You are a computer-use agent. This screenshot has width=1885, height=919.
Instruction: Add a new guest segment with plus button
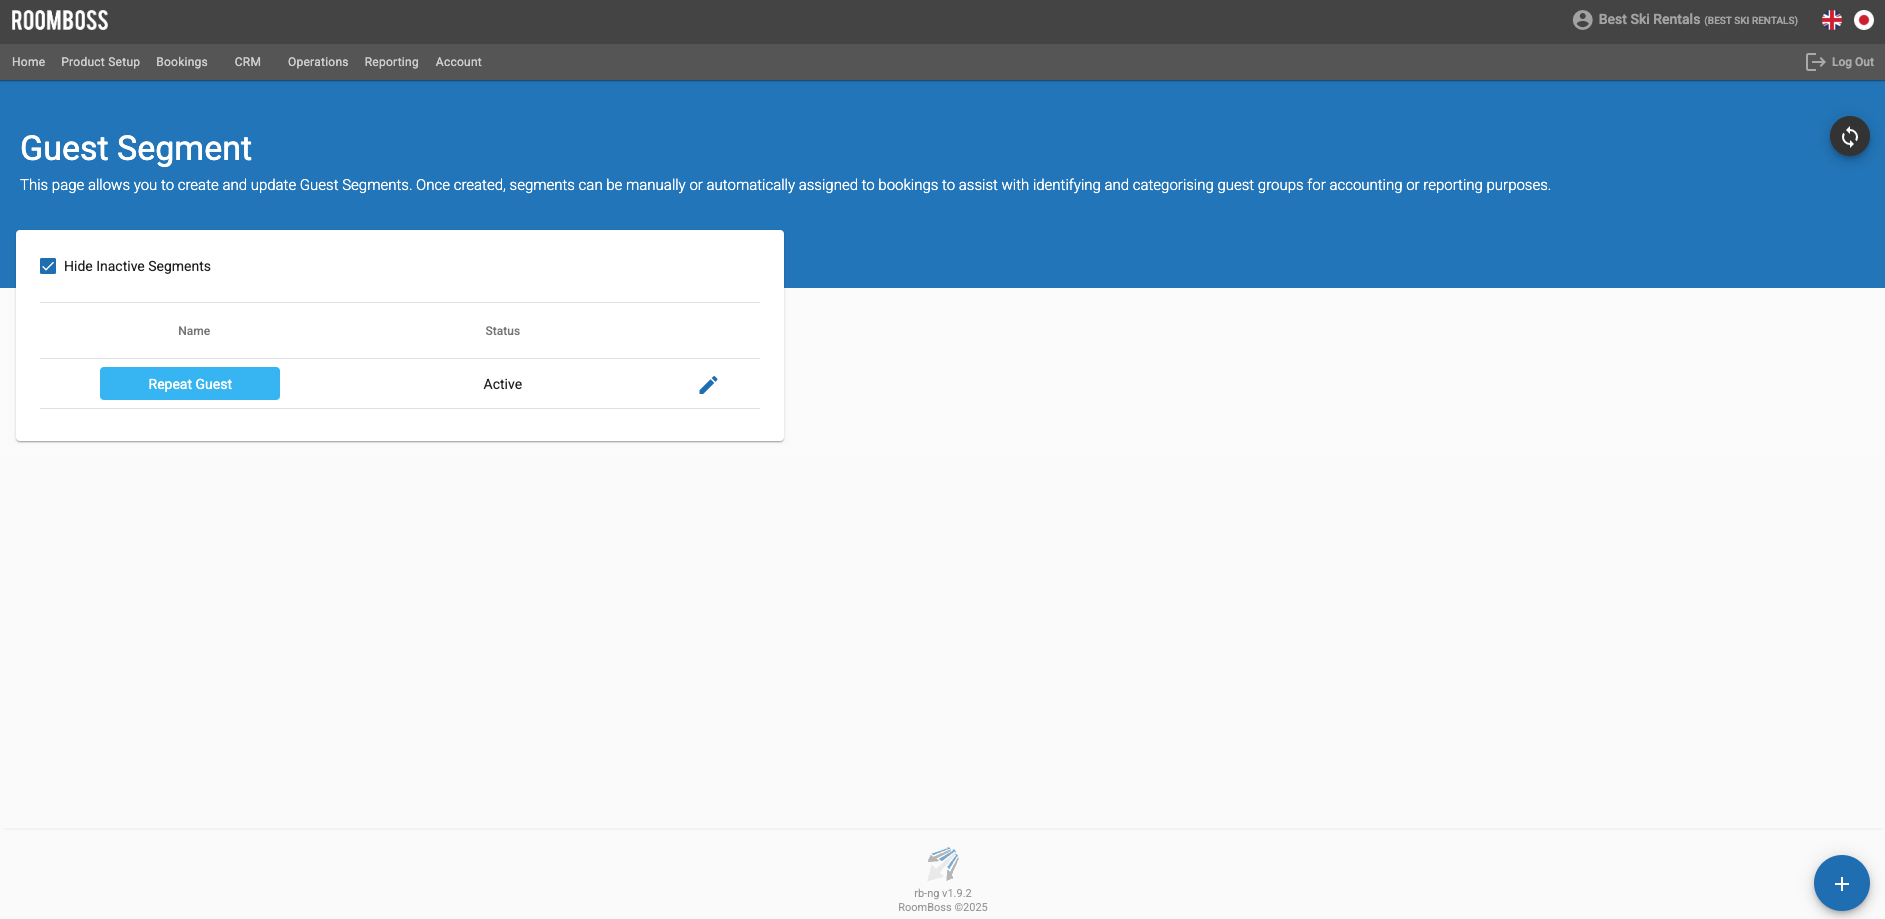1841,883
